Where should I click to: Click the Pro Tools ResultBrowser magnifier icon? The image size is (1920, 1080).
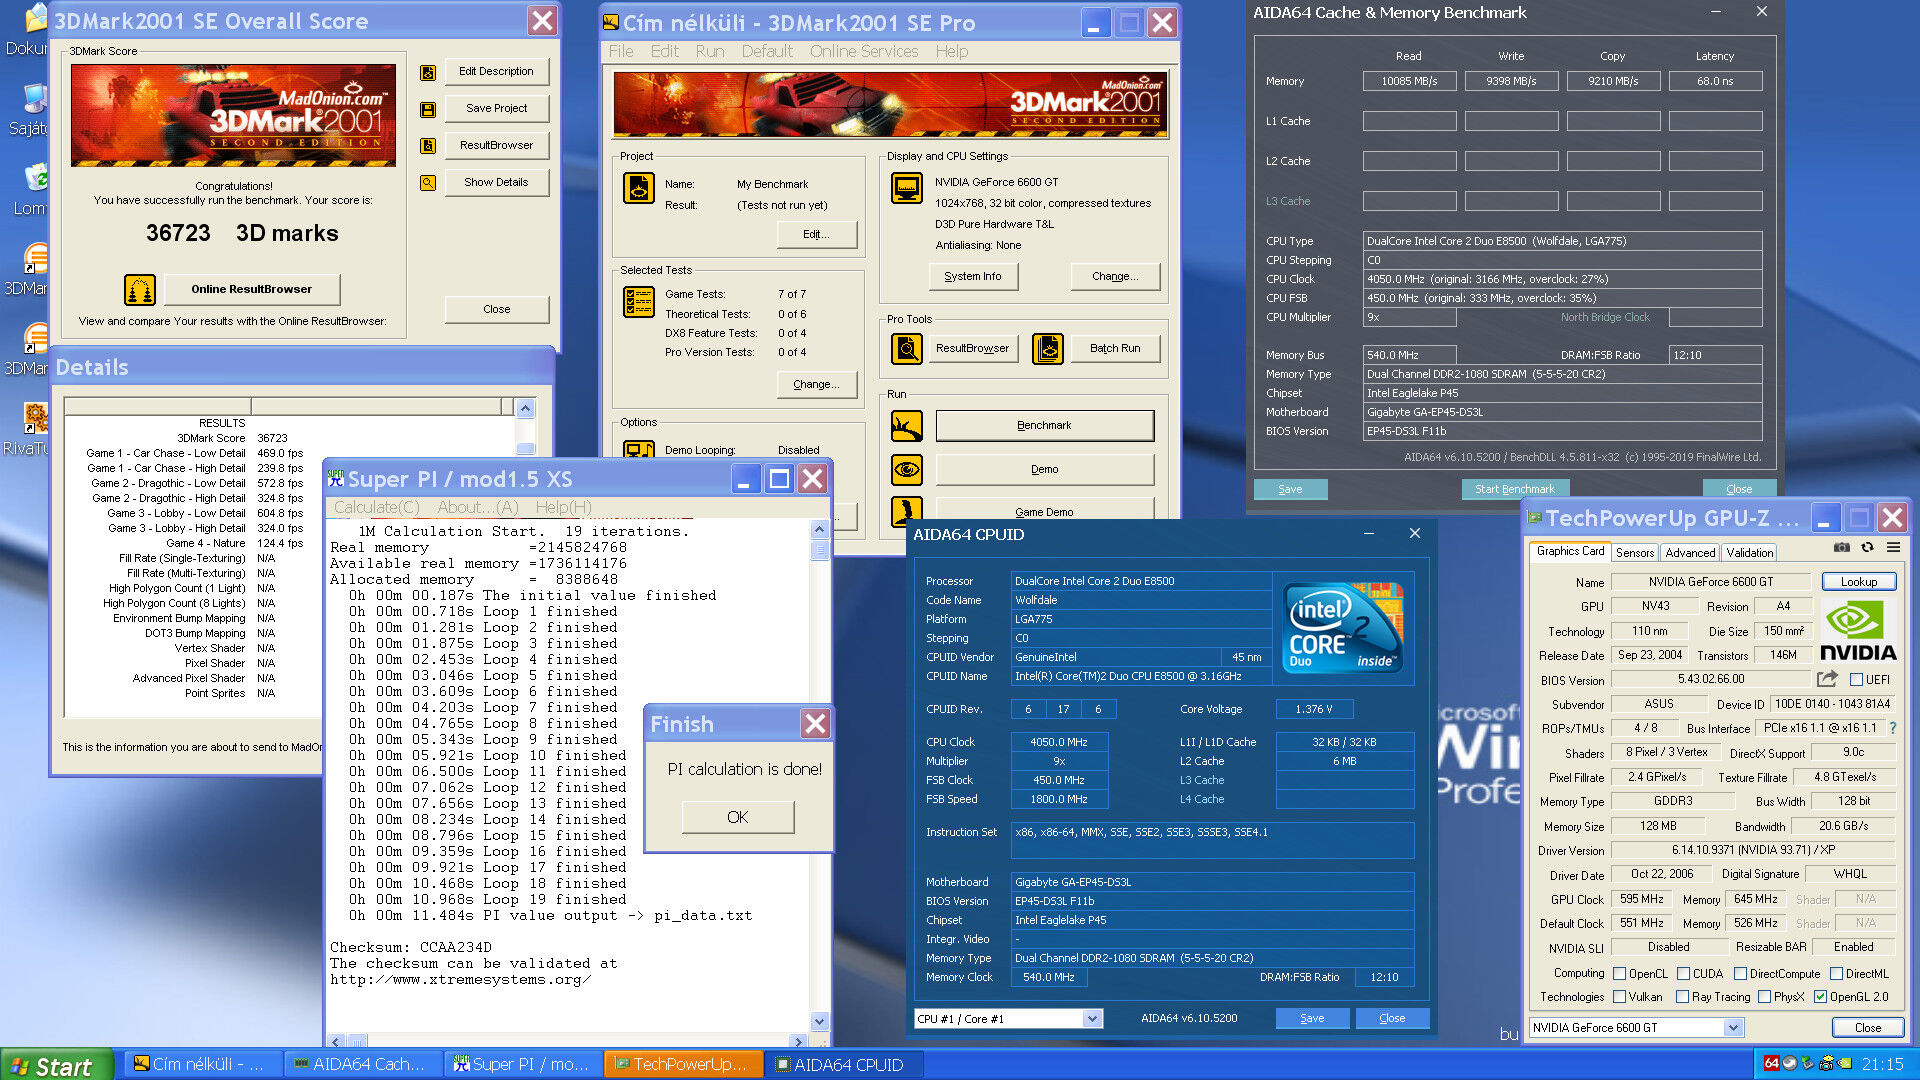tap(907, 349)
